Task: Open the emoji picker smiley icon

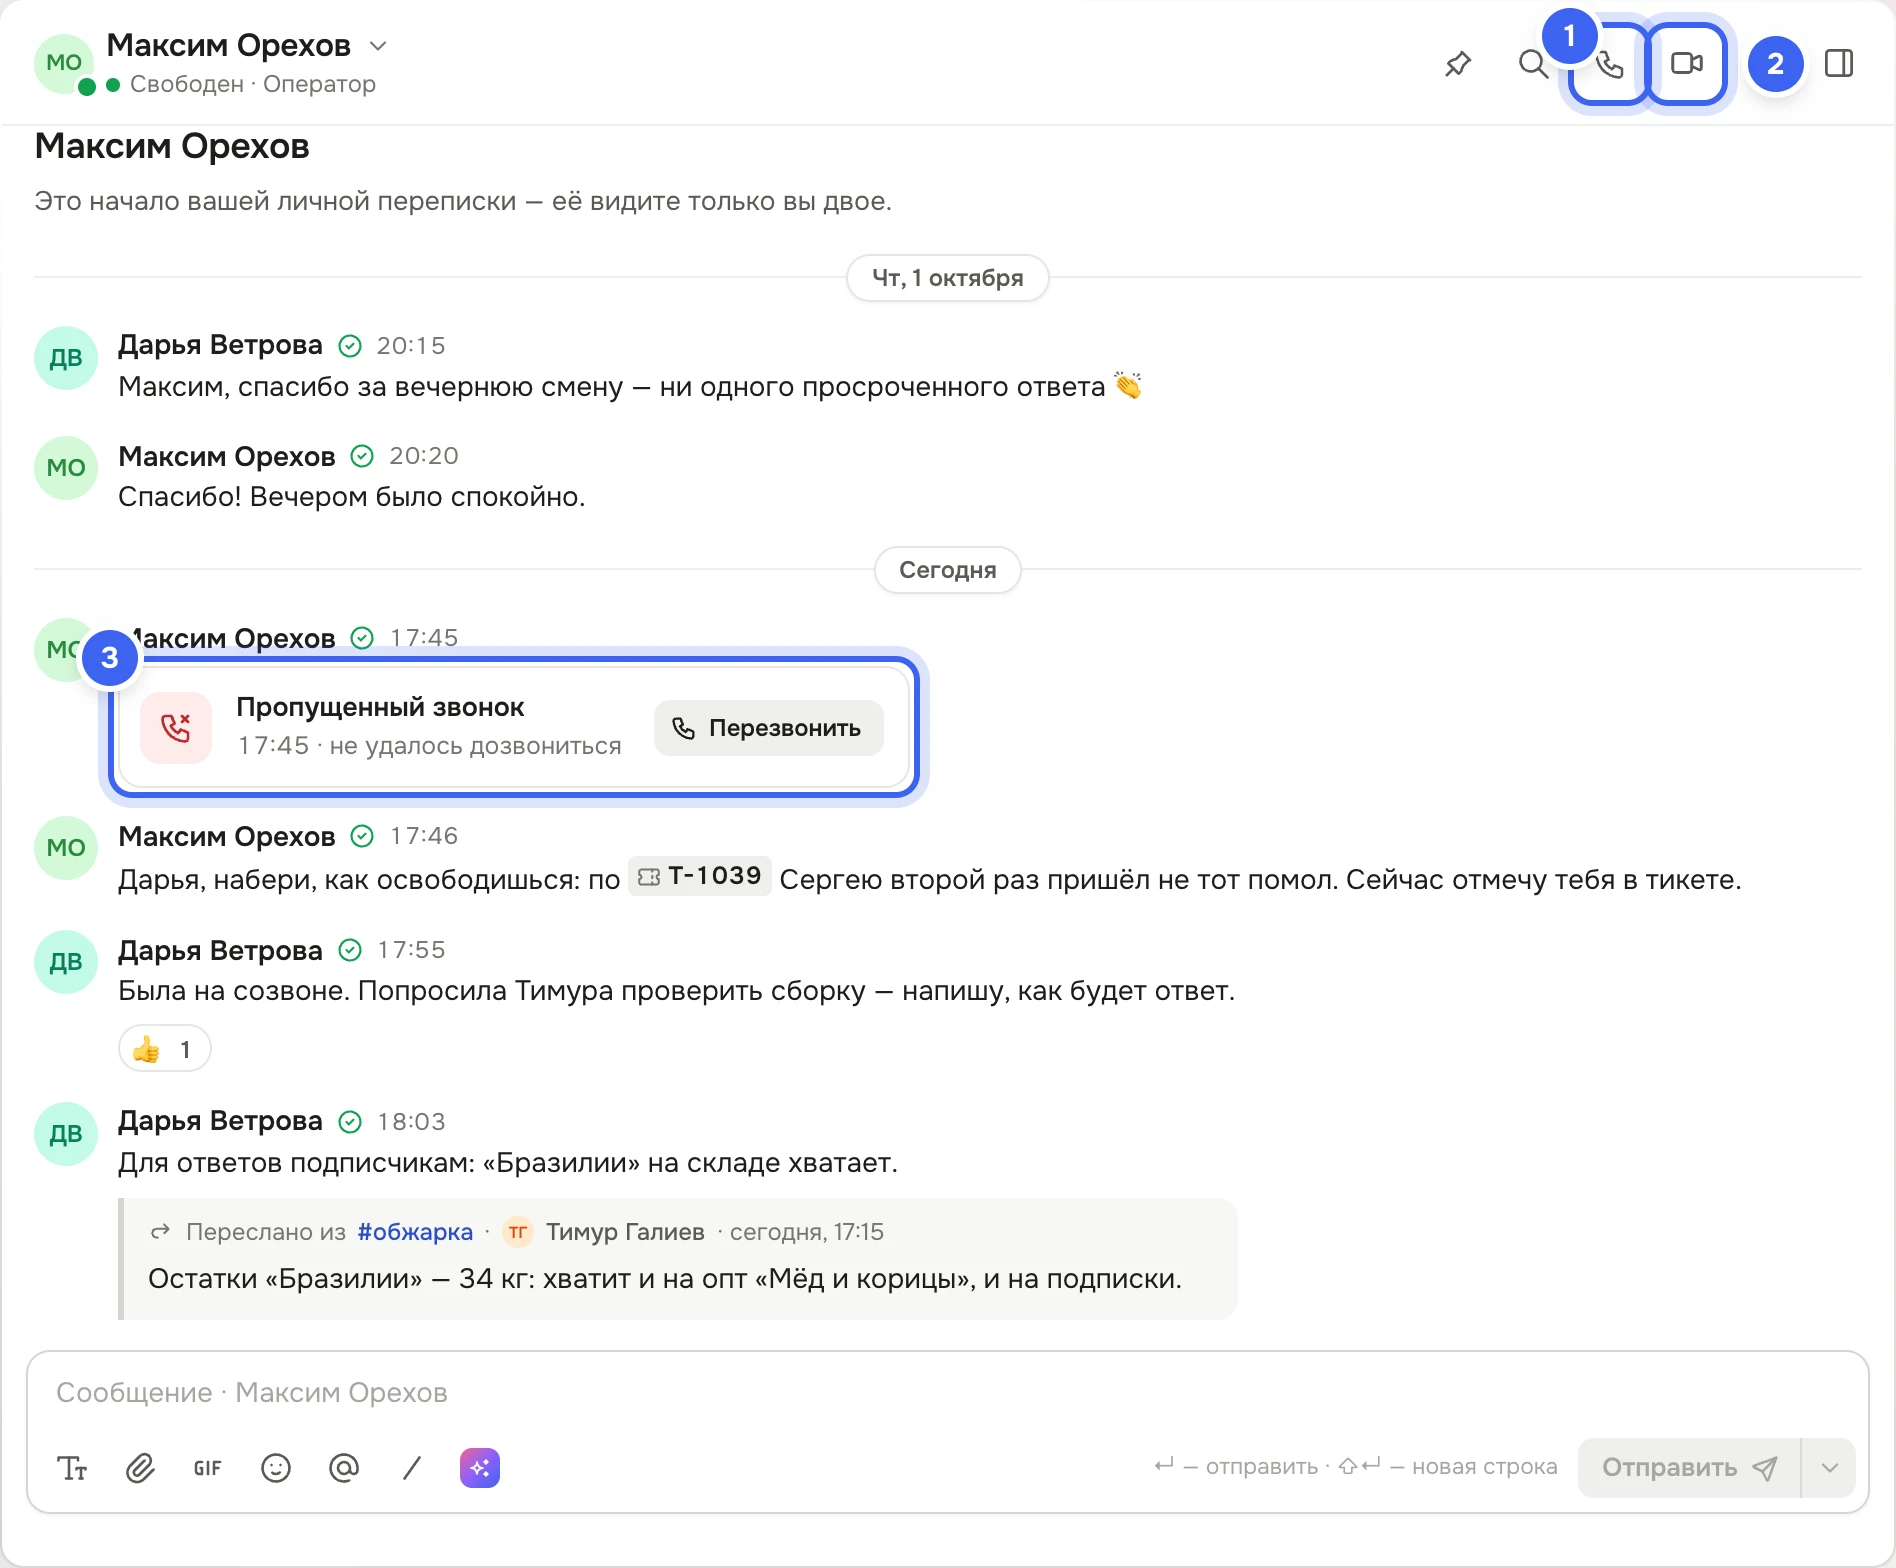Action: click(x=276, y=1468)
